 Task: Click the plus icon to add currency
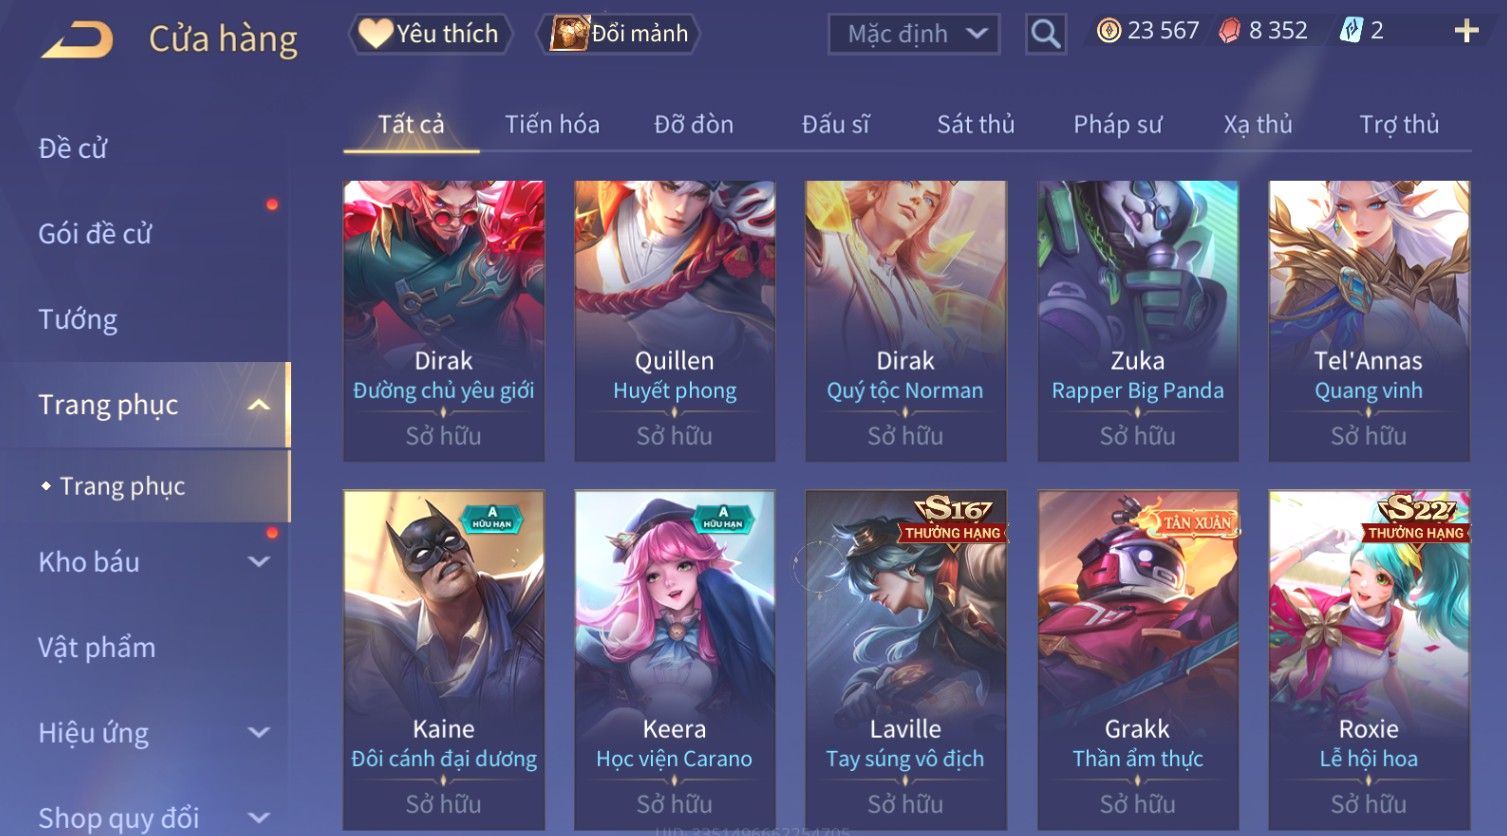coord(1466,31)
